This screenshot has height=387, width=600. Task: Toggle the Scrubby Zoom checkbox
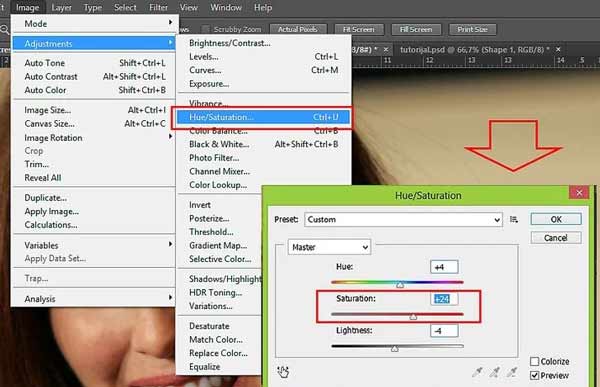(x=206, y=29)
